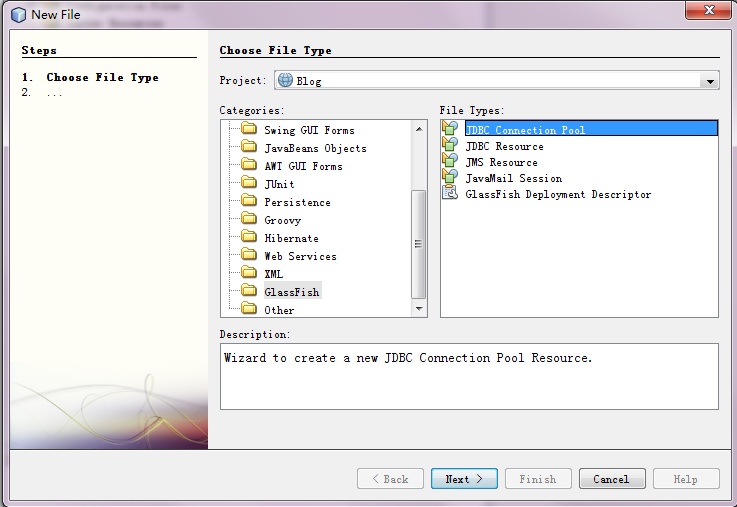Select the Groovy category

pos(282,220)
